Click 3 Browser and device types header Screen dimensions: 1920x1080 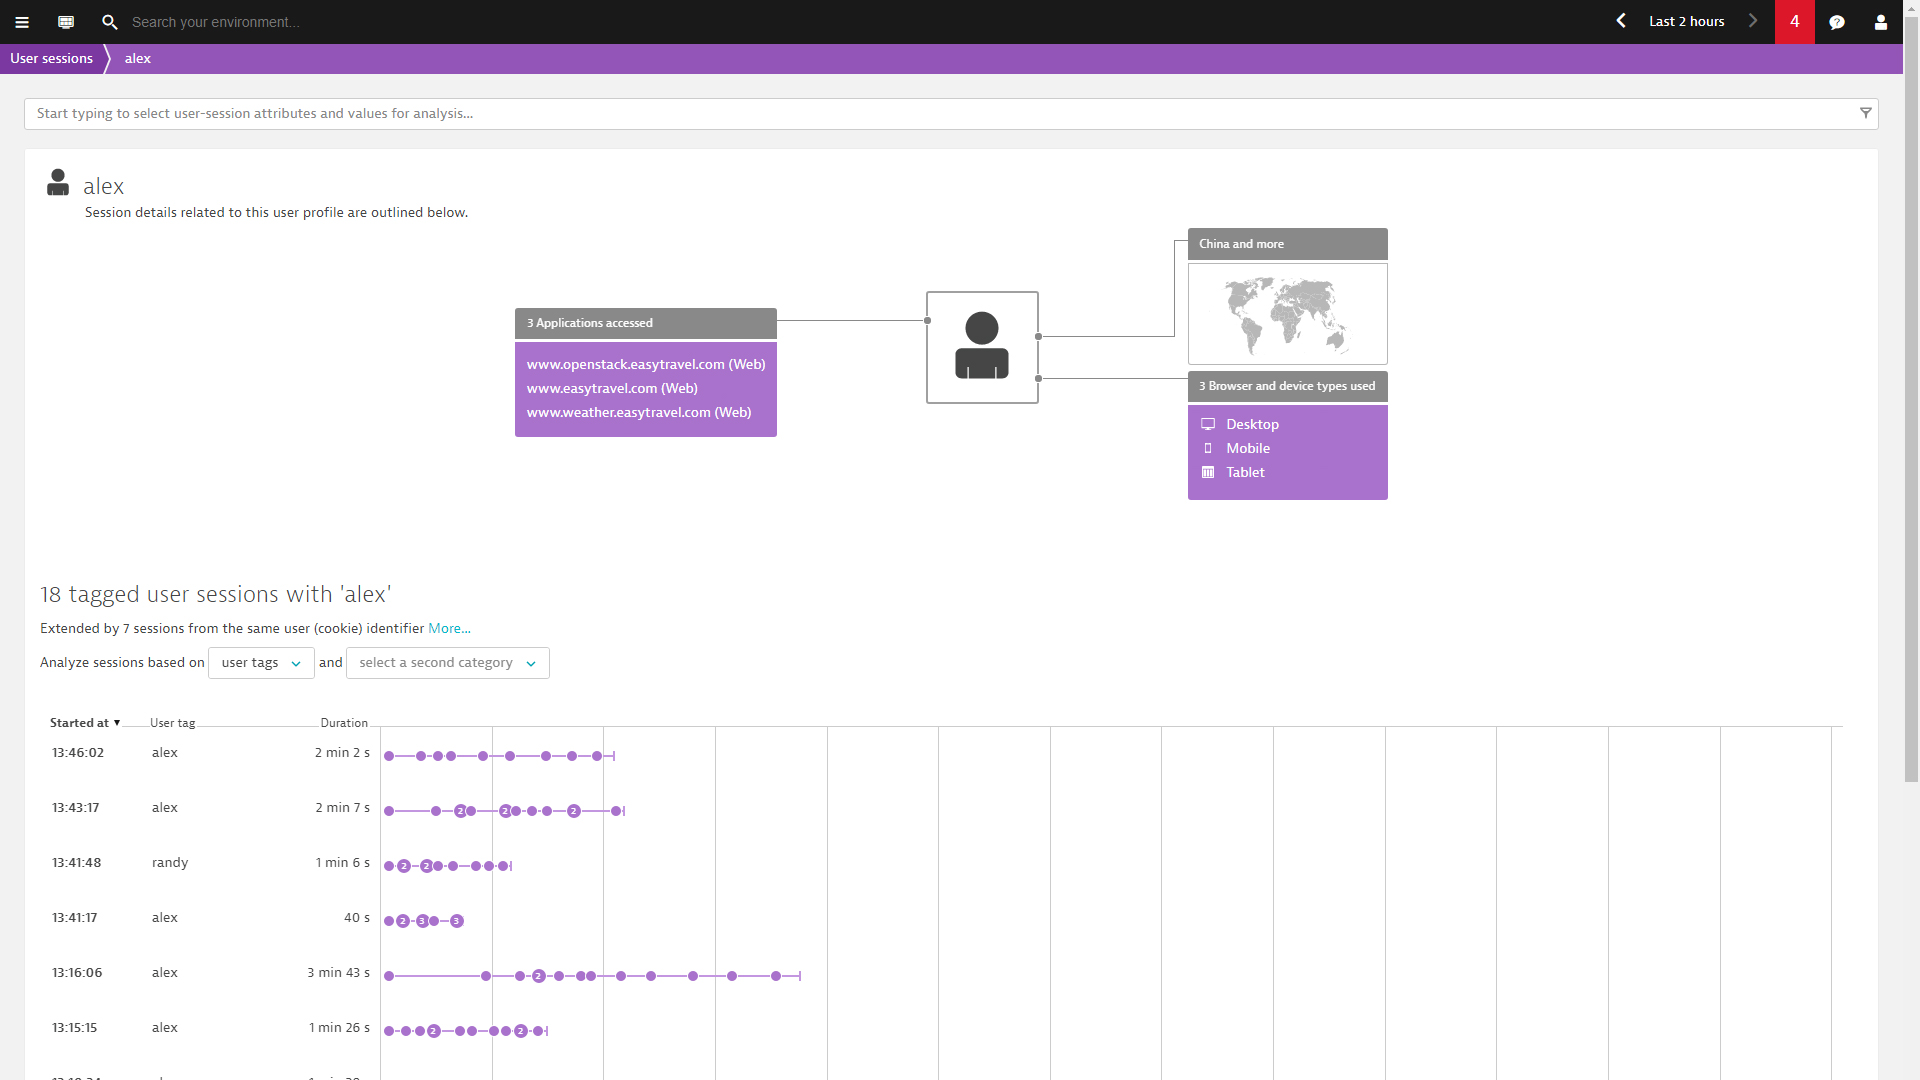1287,386
